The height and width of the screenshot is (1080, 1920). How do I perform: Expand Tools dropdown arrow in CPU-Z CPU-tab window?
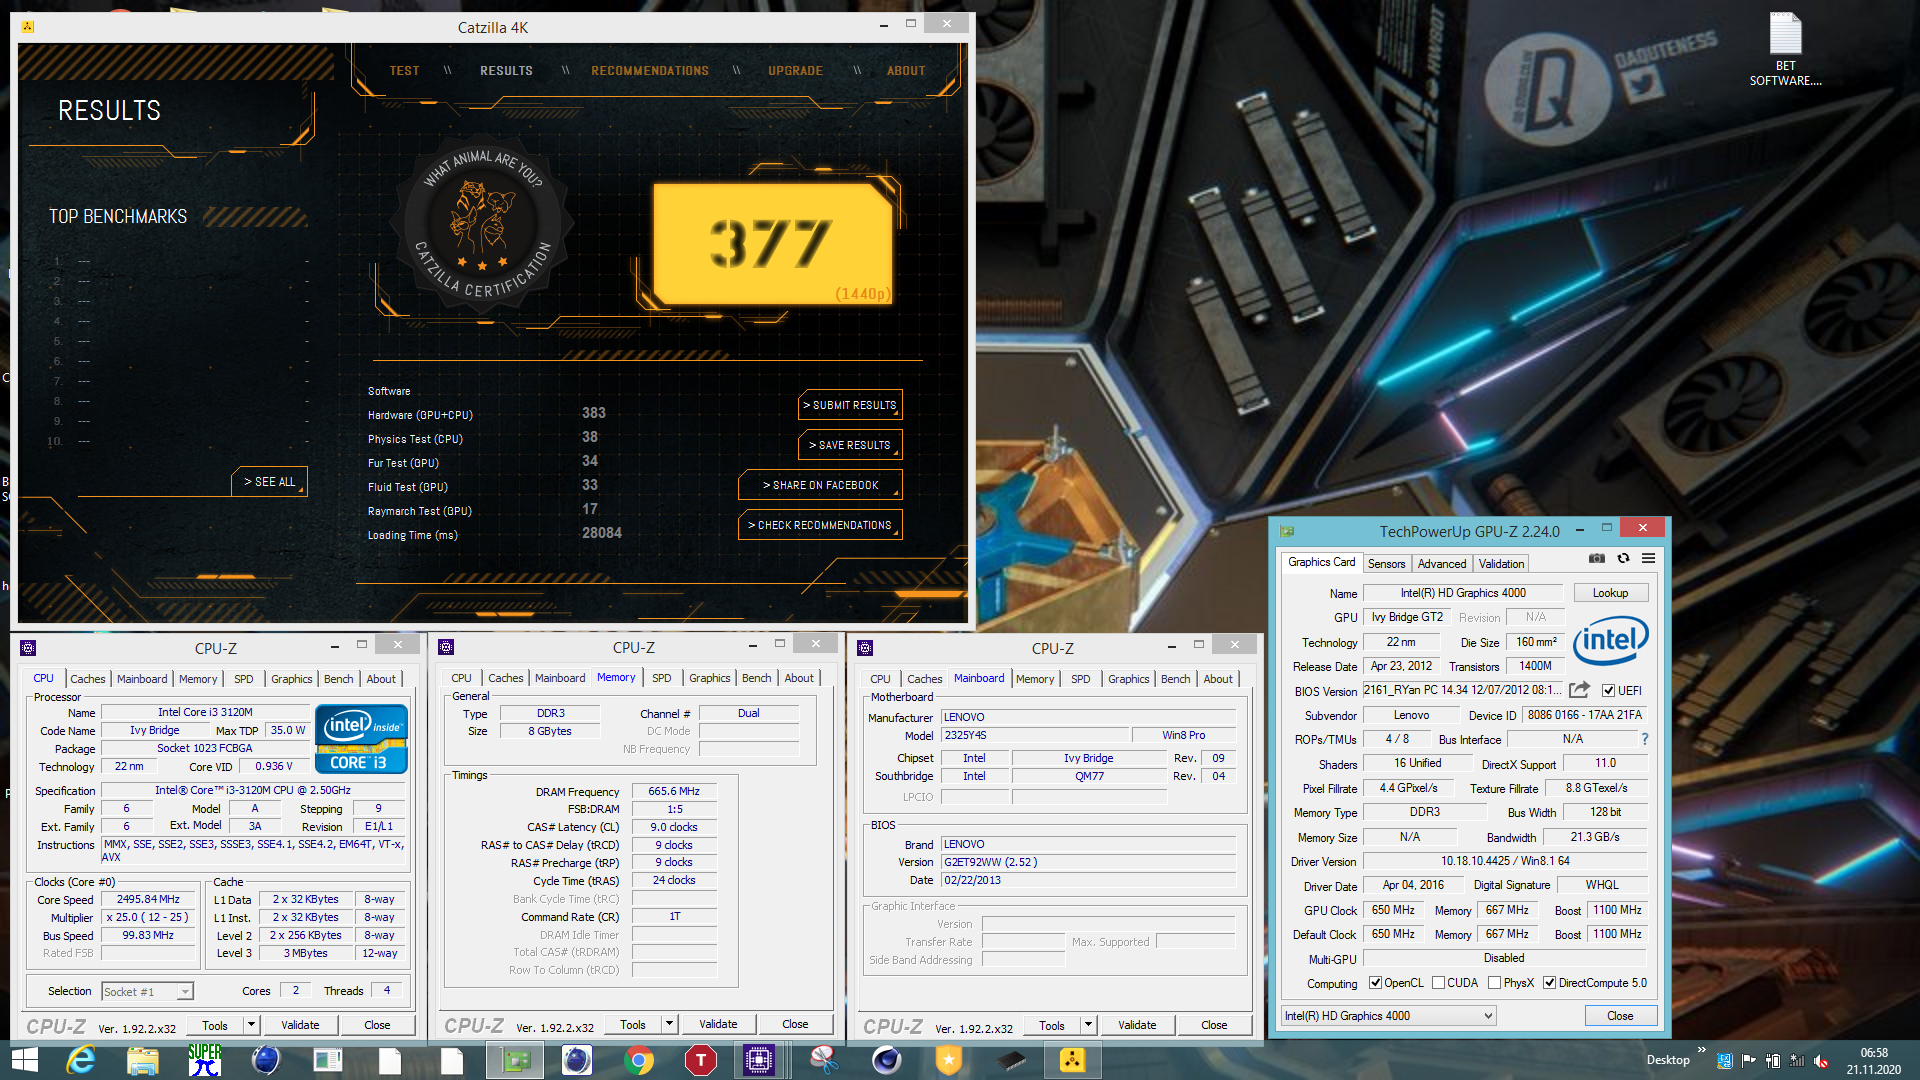251,1025
